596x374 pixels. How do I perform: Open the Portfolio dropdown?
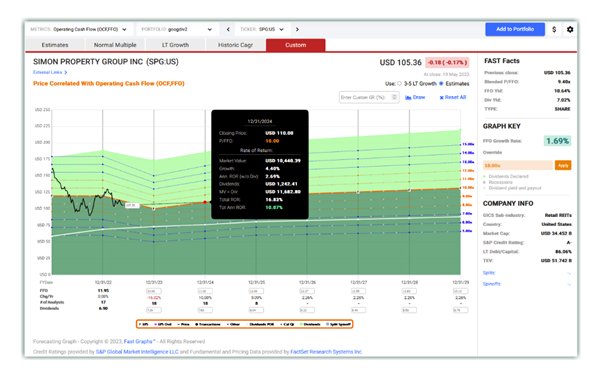click(x=177, y=29)
